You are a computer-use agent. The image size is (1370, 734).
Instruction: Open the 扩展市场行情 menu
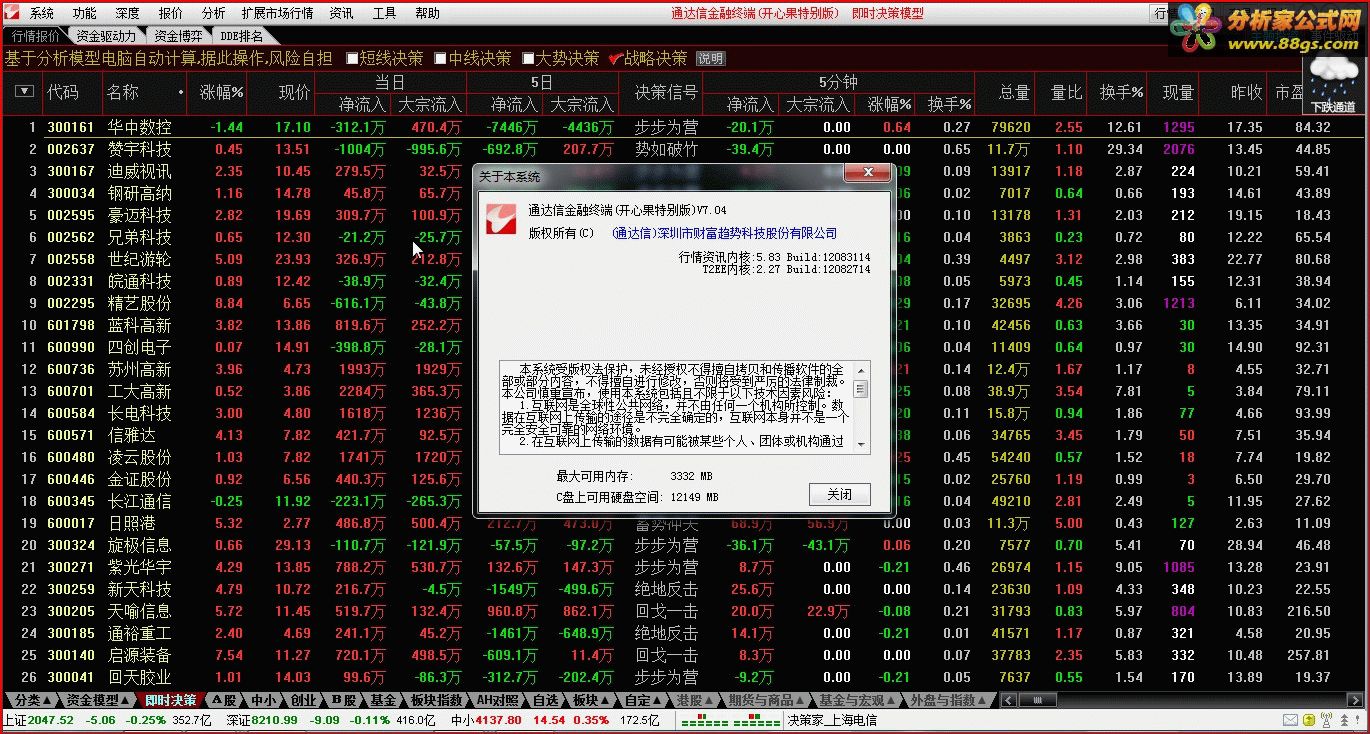pos(277,14)
